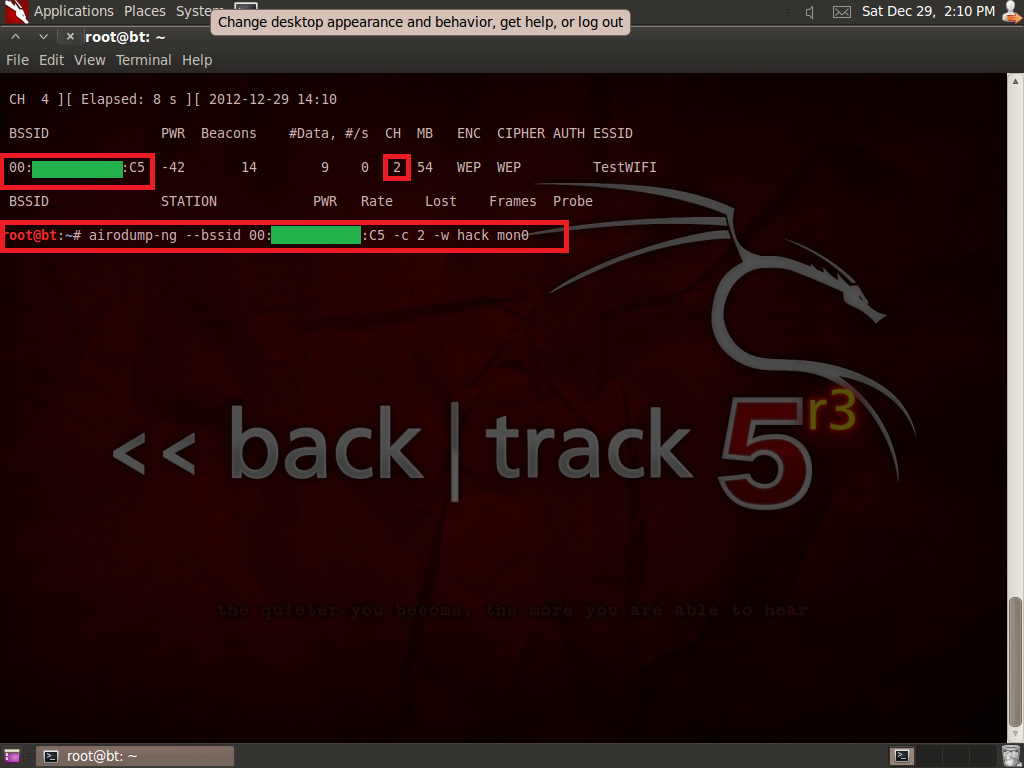
Task: Open the Applications menu
Action: (x=74, y=11)
